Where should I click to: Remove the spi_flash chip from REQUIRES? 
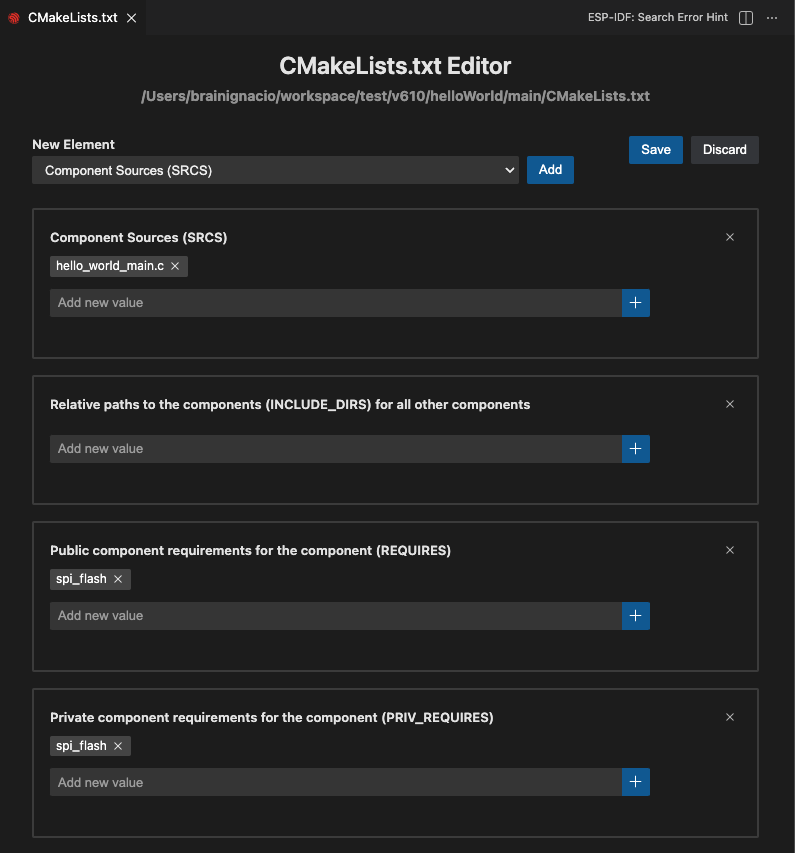pyautogui.click(x=117, y=579)
